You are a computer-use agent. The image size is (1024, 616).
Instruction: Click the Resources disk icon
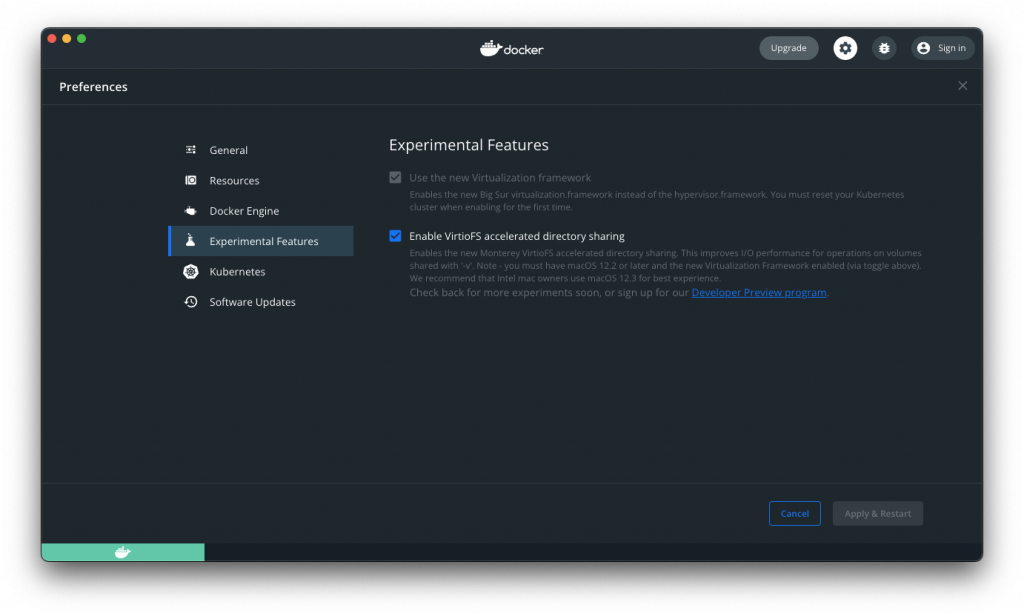(x=191, y=180)
